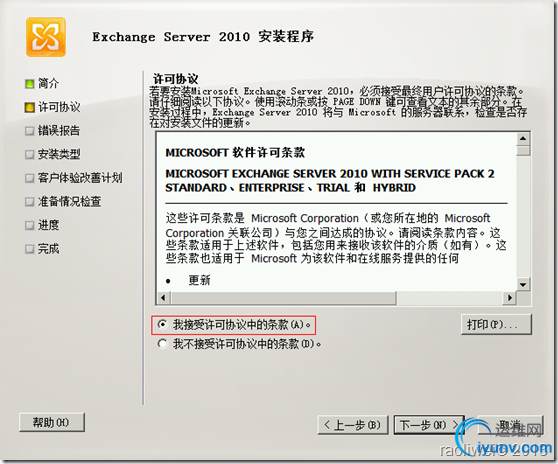The image size is (558, 464).
Task: Click the yellow 许可协议 step indicator
Action: coord(30,107)
